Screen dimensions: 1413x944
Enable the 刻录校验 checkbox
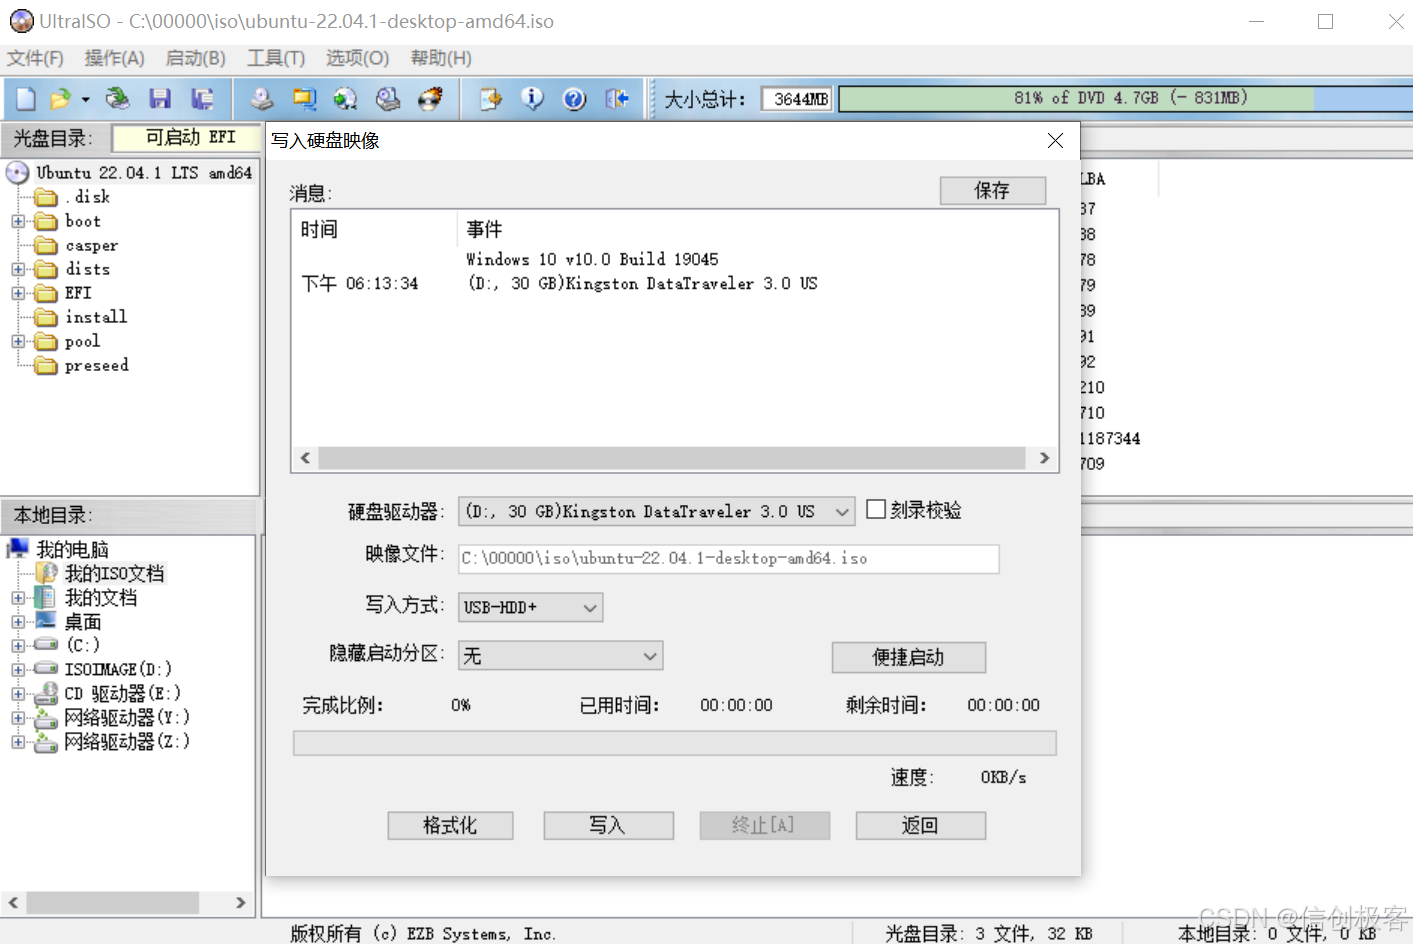(876, 510)
